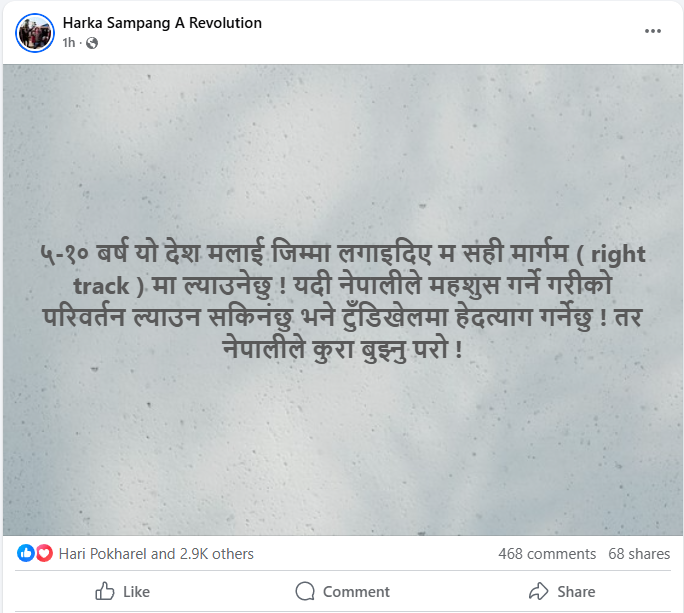Like the post using Like label
This screenshot has width=684, height=613.
(x=137, y=592)
